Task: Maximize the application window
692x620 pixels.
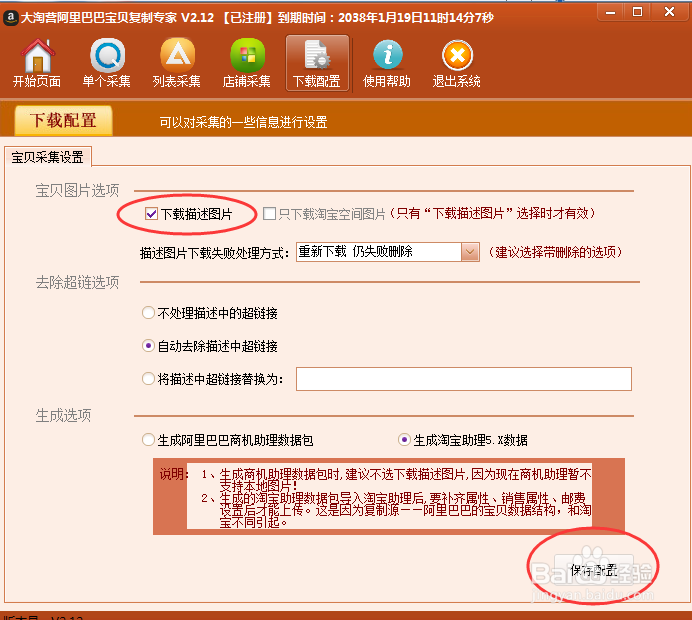Action: click(x=637, y=12)
